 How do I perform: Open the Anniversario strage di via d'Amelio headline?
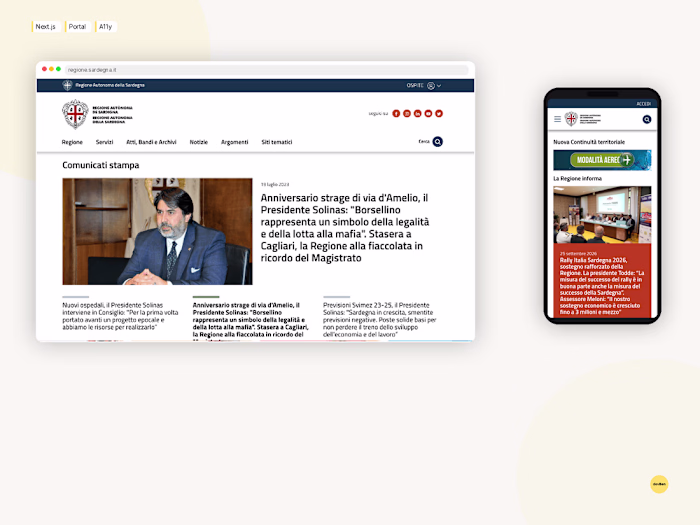tap(345, 228)
